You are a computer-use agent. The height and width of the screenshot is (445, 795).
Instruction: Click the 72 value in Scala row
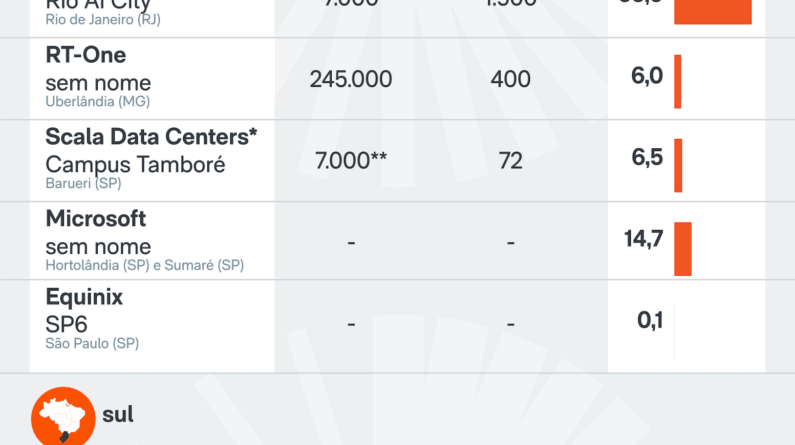(x=511, y=161)
